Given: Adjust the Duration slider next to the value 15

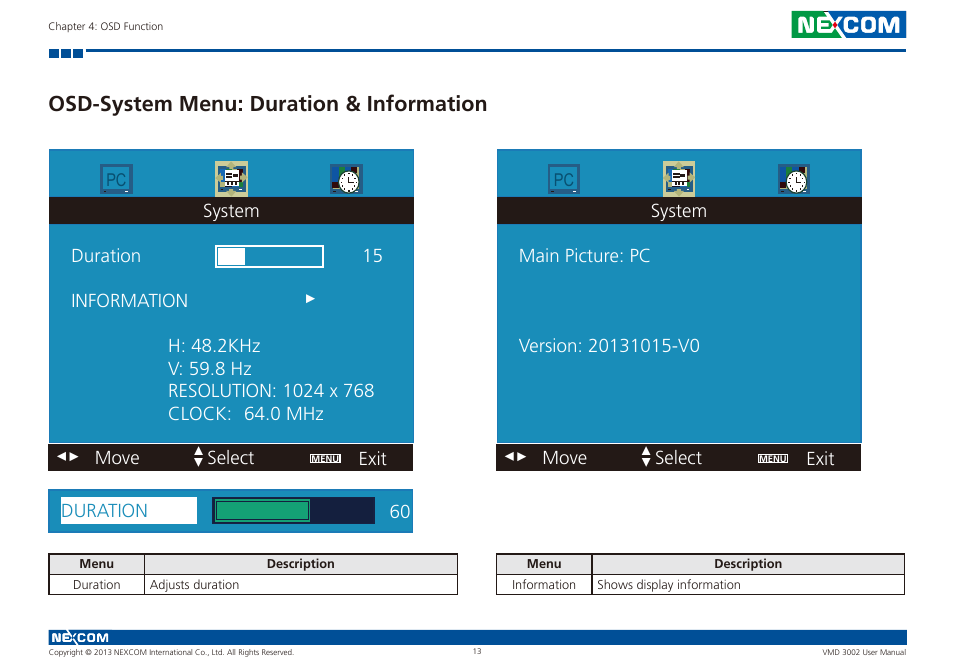Looking at the screenshot, I should pyautogui.click(x=268, y=256).
